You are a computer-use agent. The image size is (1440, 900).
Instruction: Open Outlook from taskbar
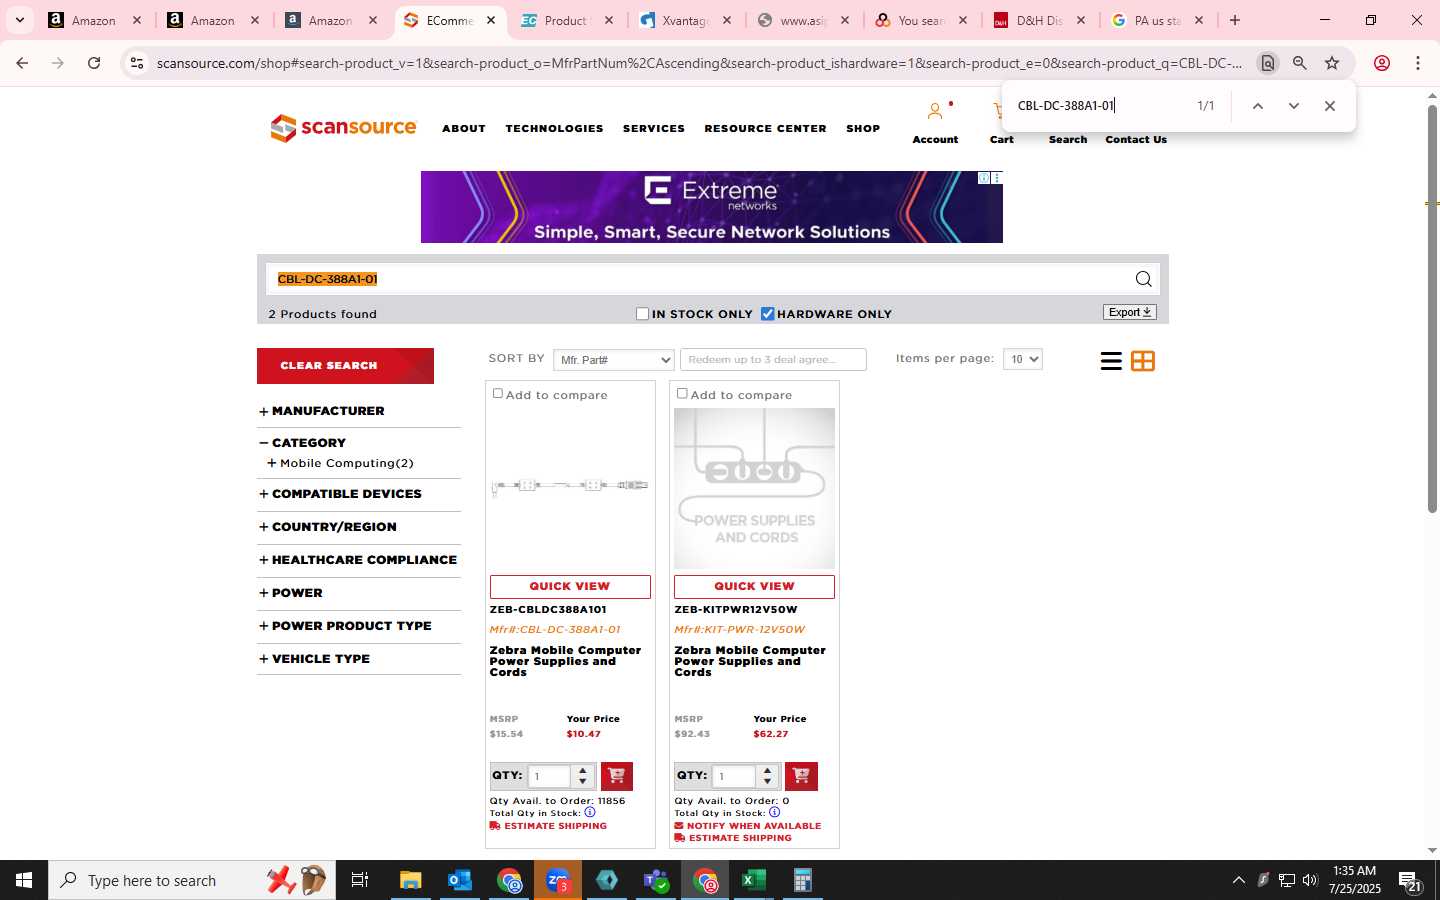click(460, 880)
